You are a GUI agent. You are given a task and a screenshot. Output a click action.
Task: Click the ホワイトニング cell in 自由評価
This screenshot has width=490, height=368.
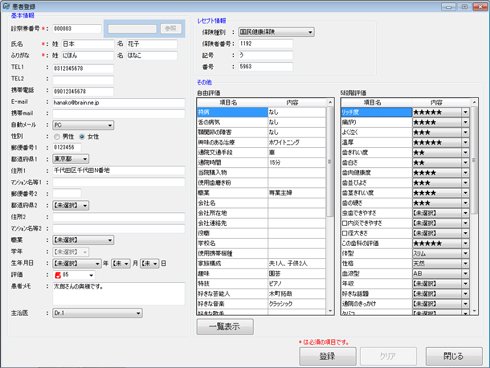point(296,142)
